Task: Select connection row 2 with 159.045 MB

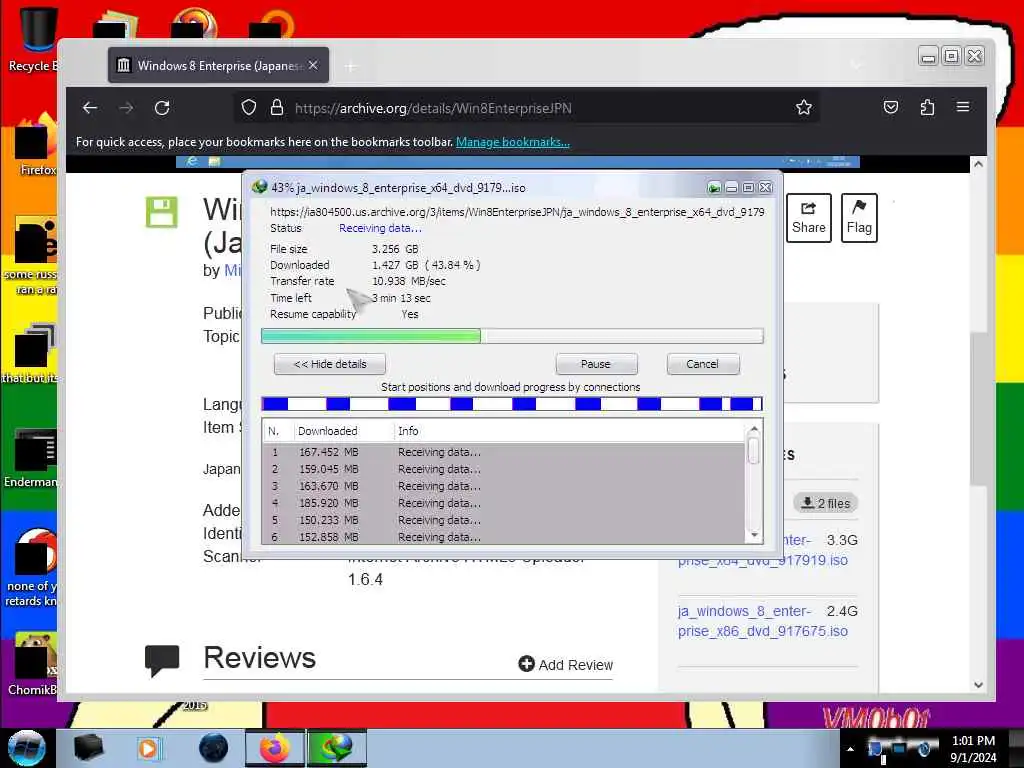Action: click(x=503, y=469)
